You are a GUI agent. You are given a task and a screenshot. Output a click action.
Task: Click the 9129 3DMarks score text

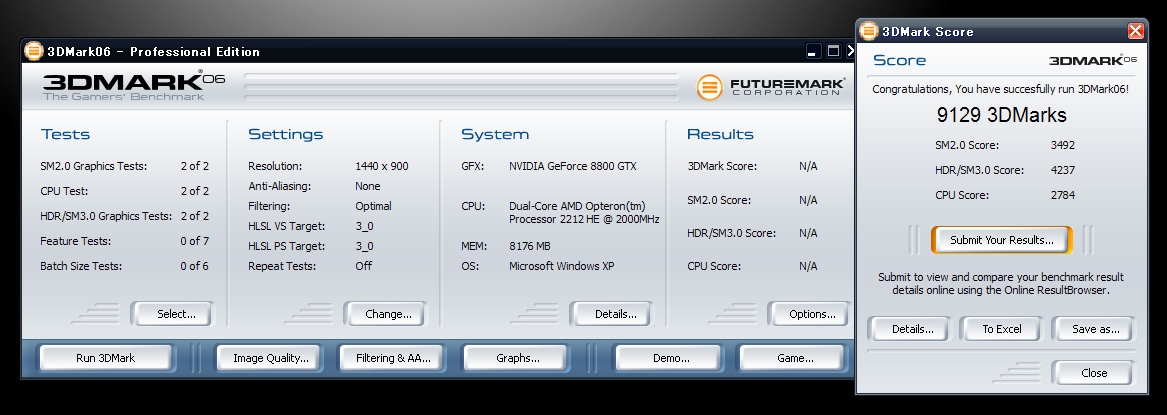click(x=1001, y=115)
